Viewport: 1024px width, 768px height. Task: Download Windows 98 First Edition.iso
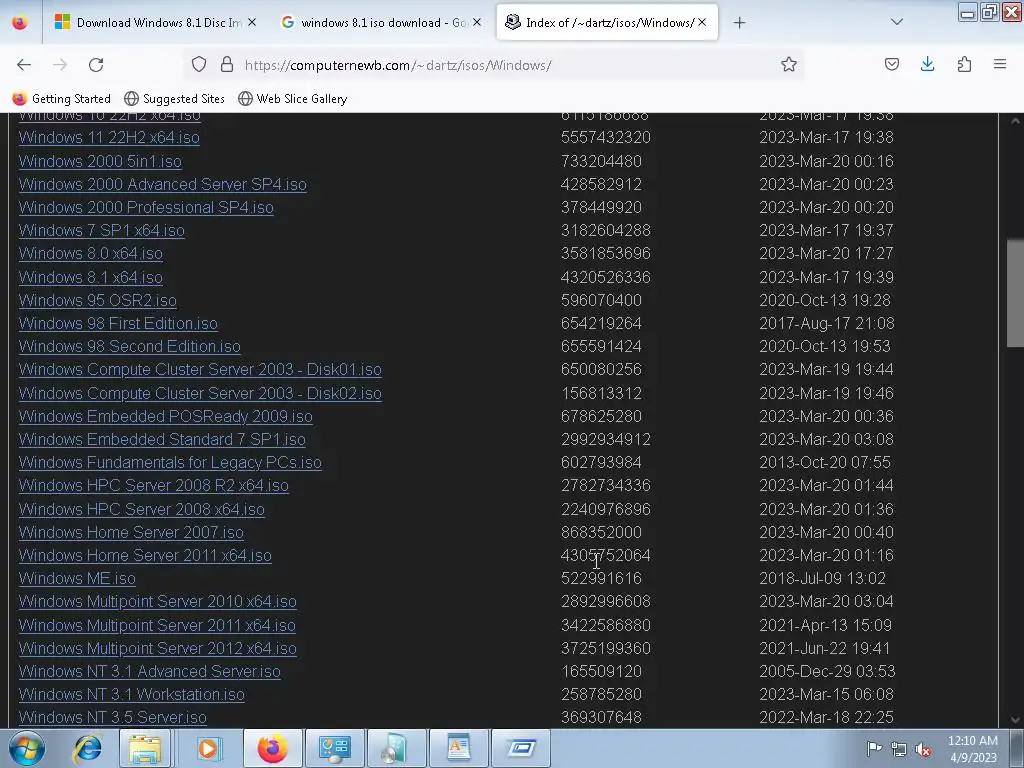tap(118, 324)
